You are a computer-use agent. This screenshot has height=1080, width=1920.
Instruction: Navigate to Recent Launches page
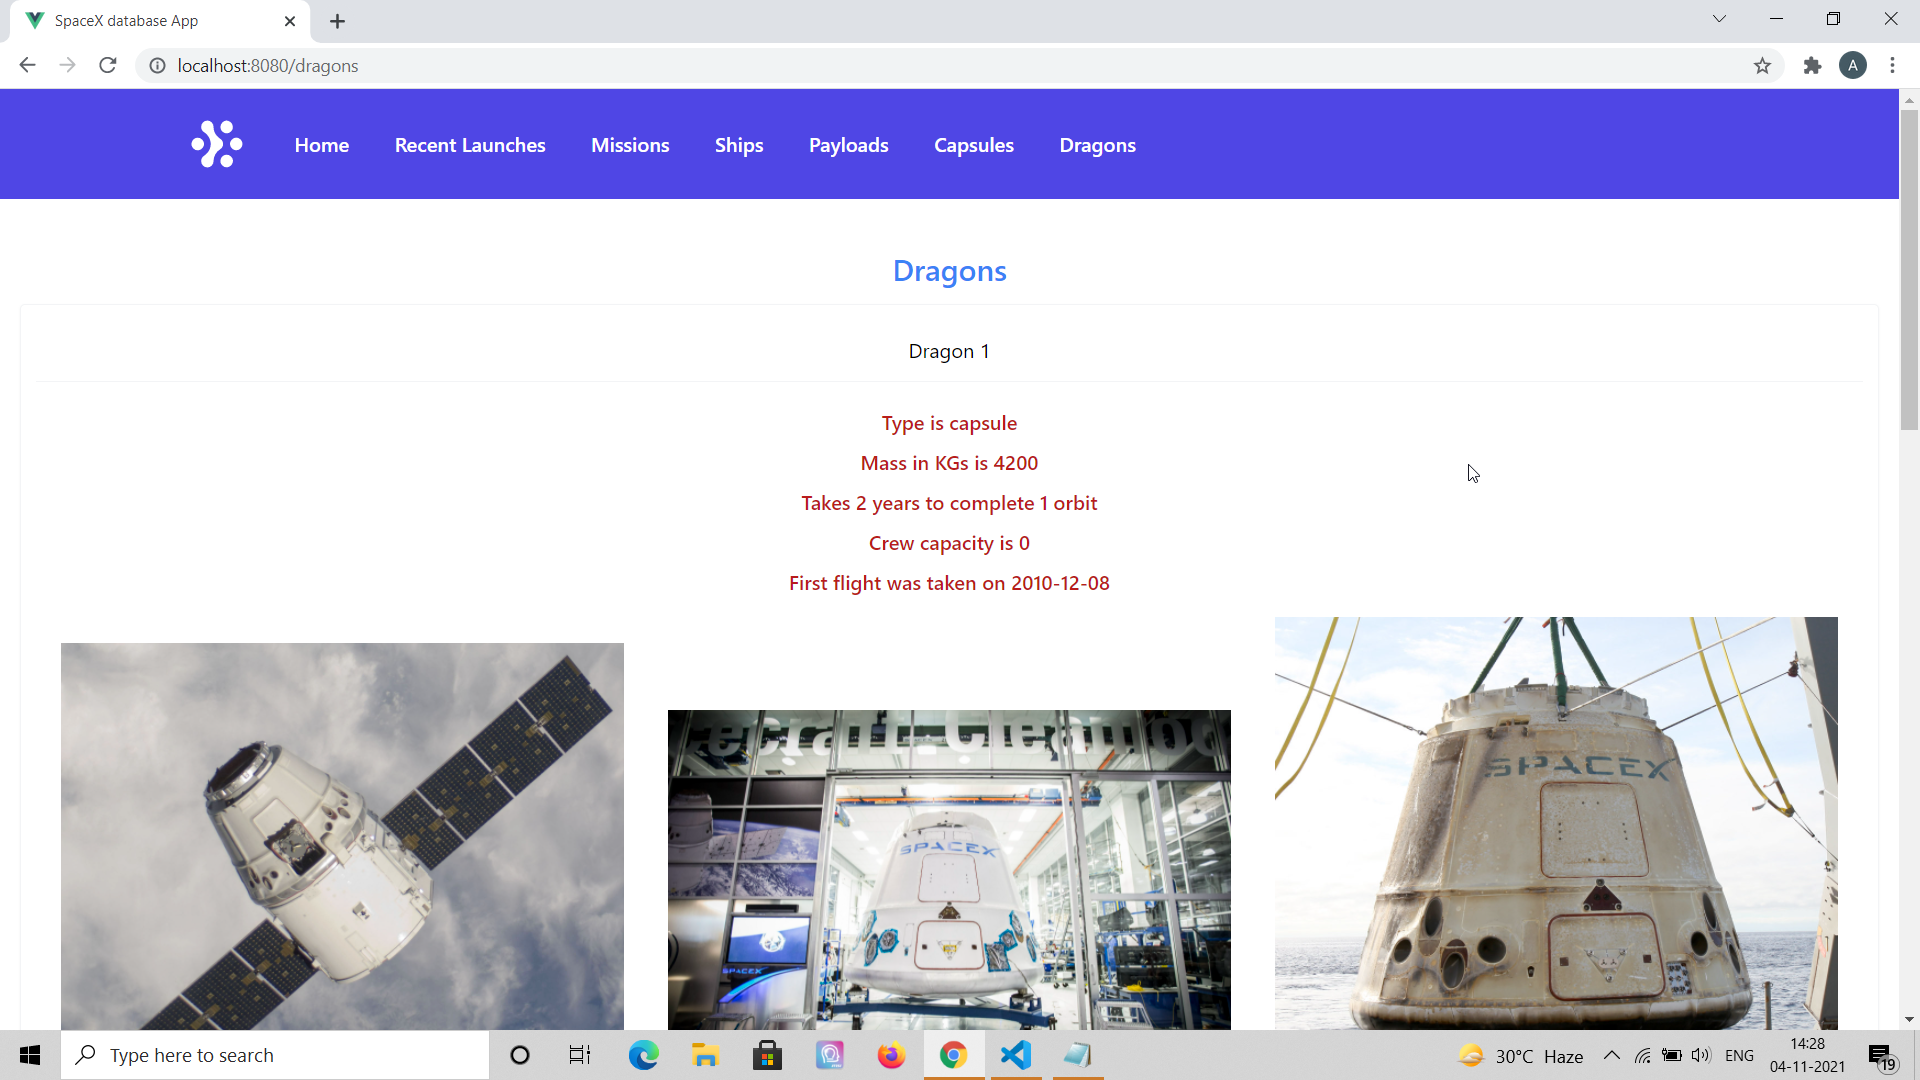470,145
